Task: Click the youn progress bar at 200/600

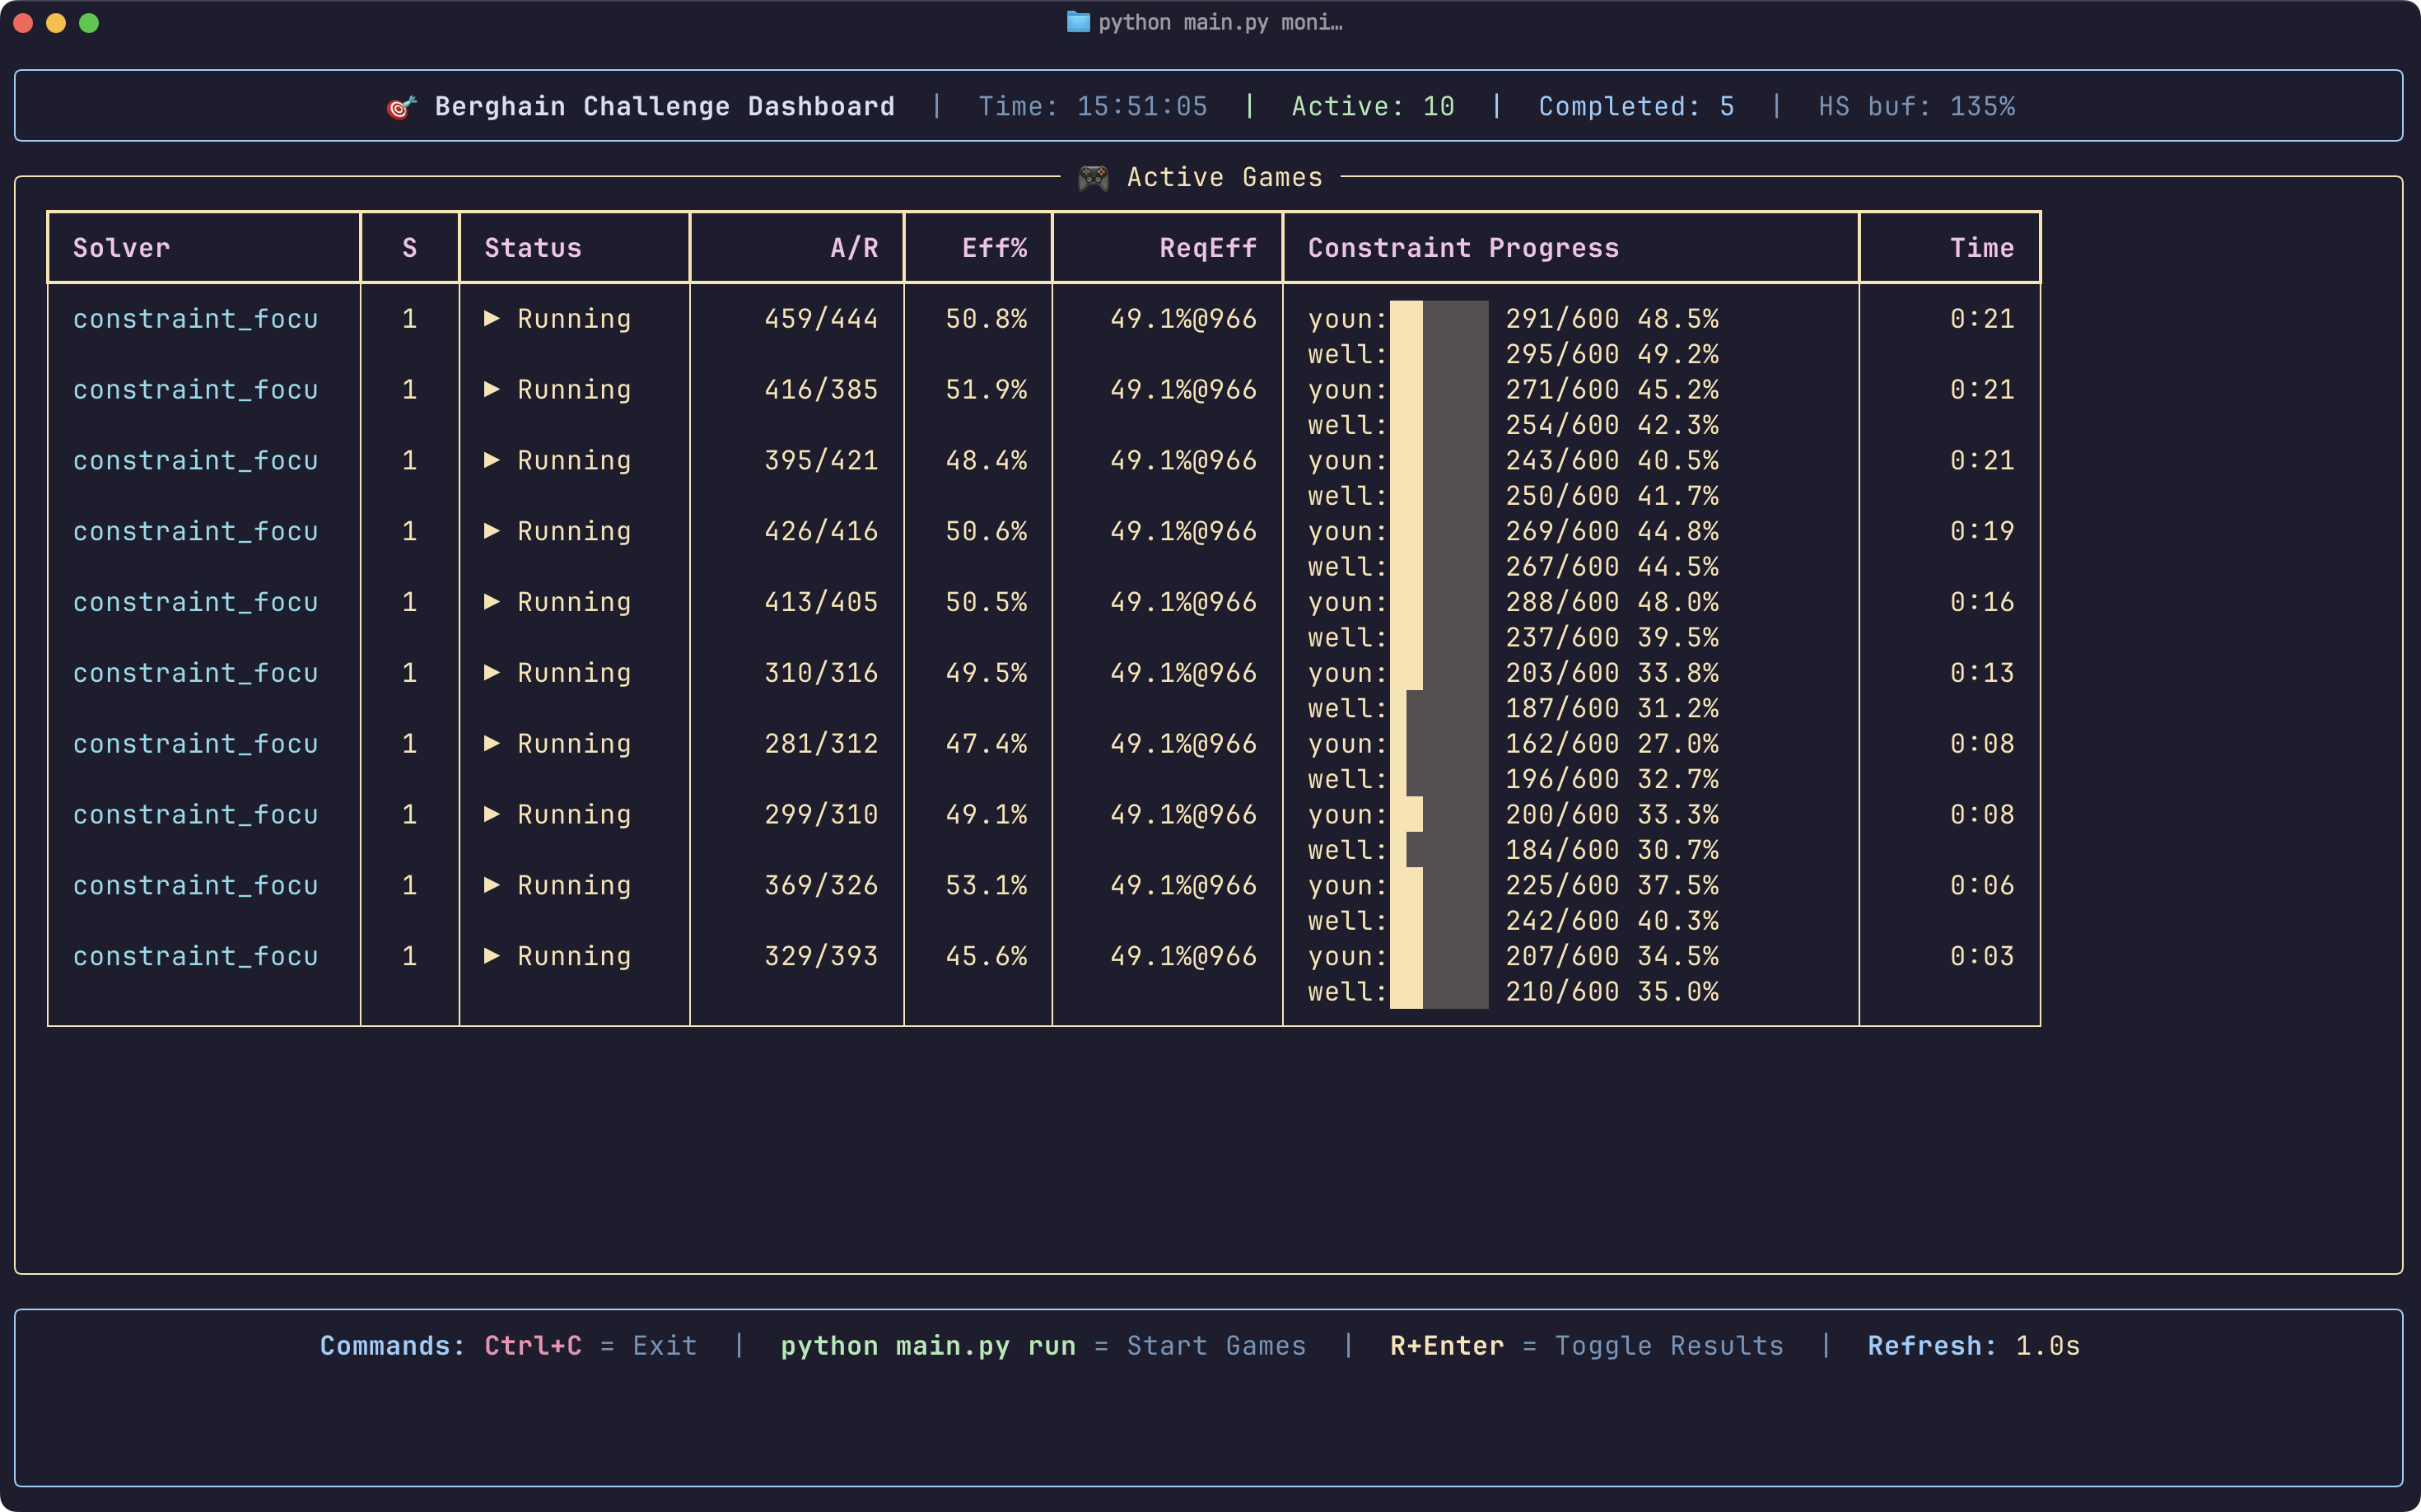Action: (1439, 815)
